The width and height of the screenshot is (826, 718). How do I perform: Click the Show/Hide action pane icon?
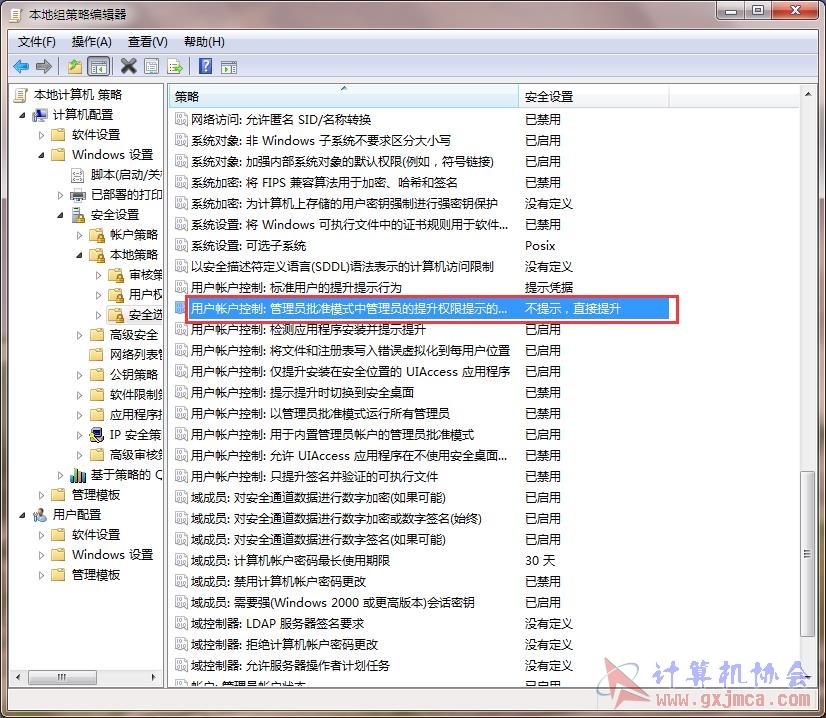tap(228, 67)
